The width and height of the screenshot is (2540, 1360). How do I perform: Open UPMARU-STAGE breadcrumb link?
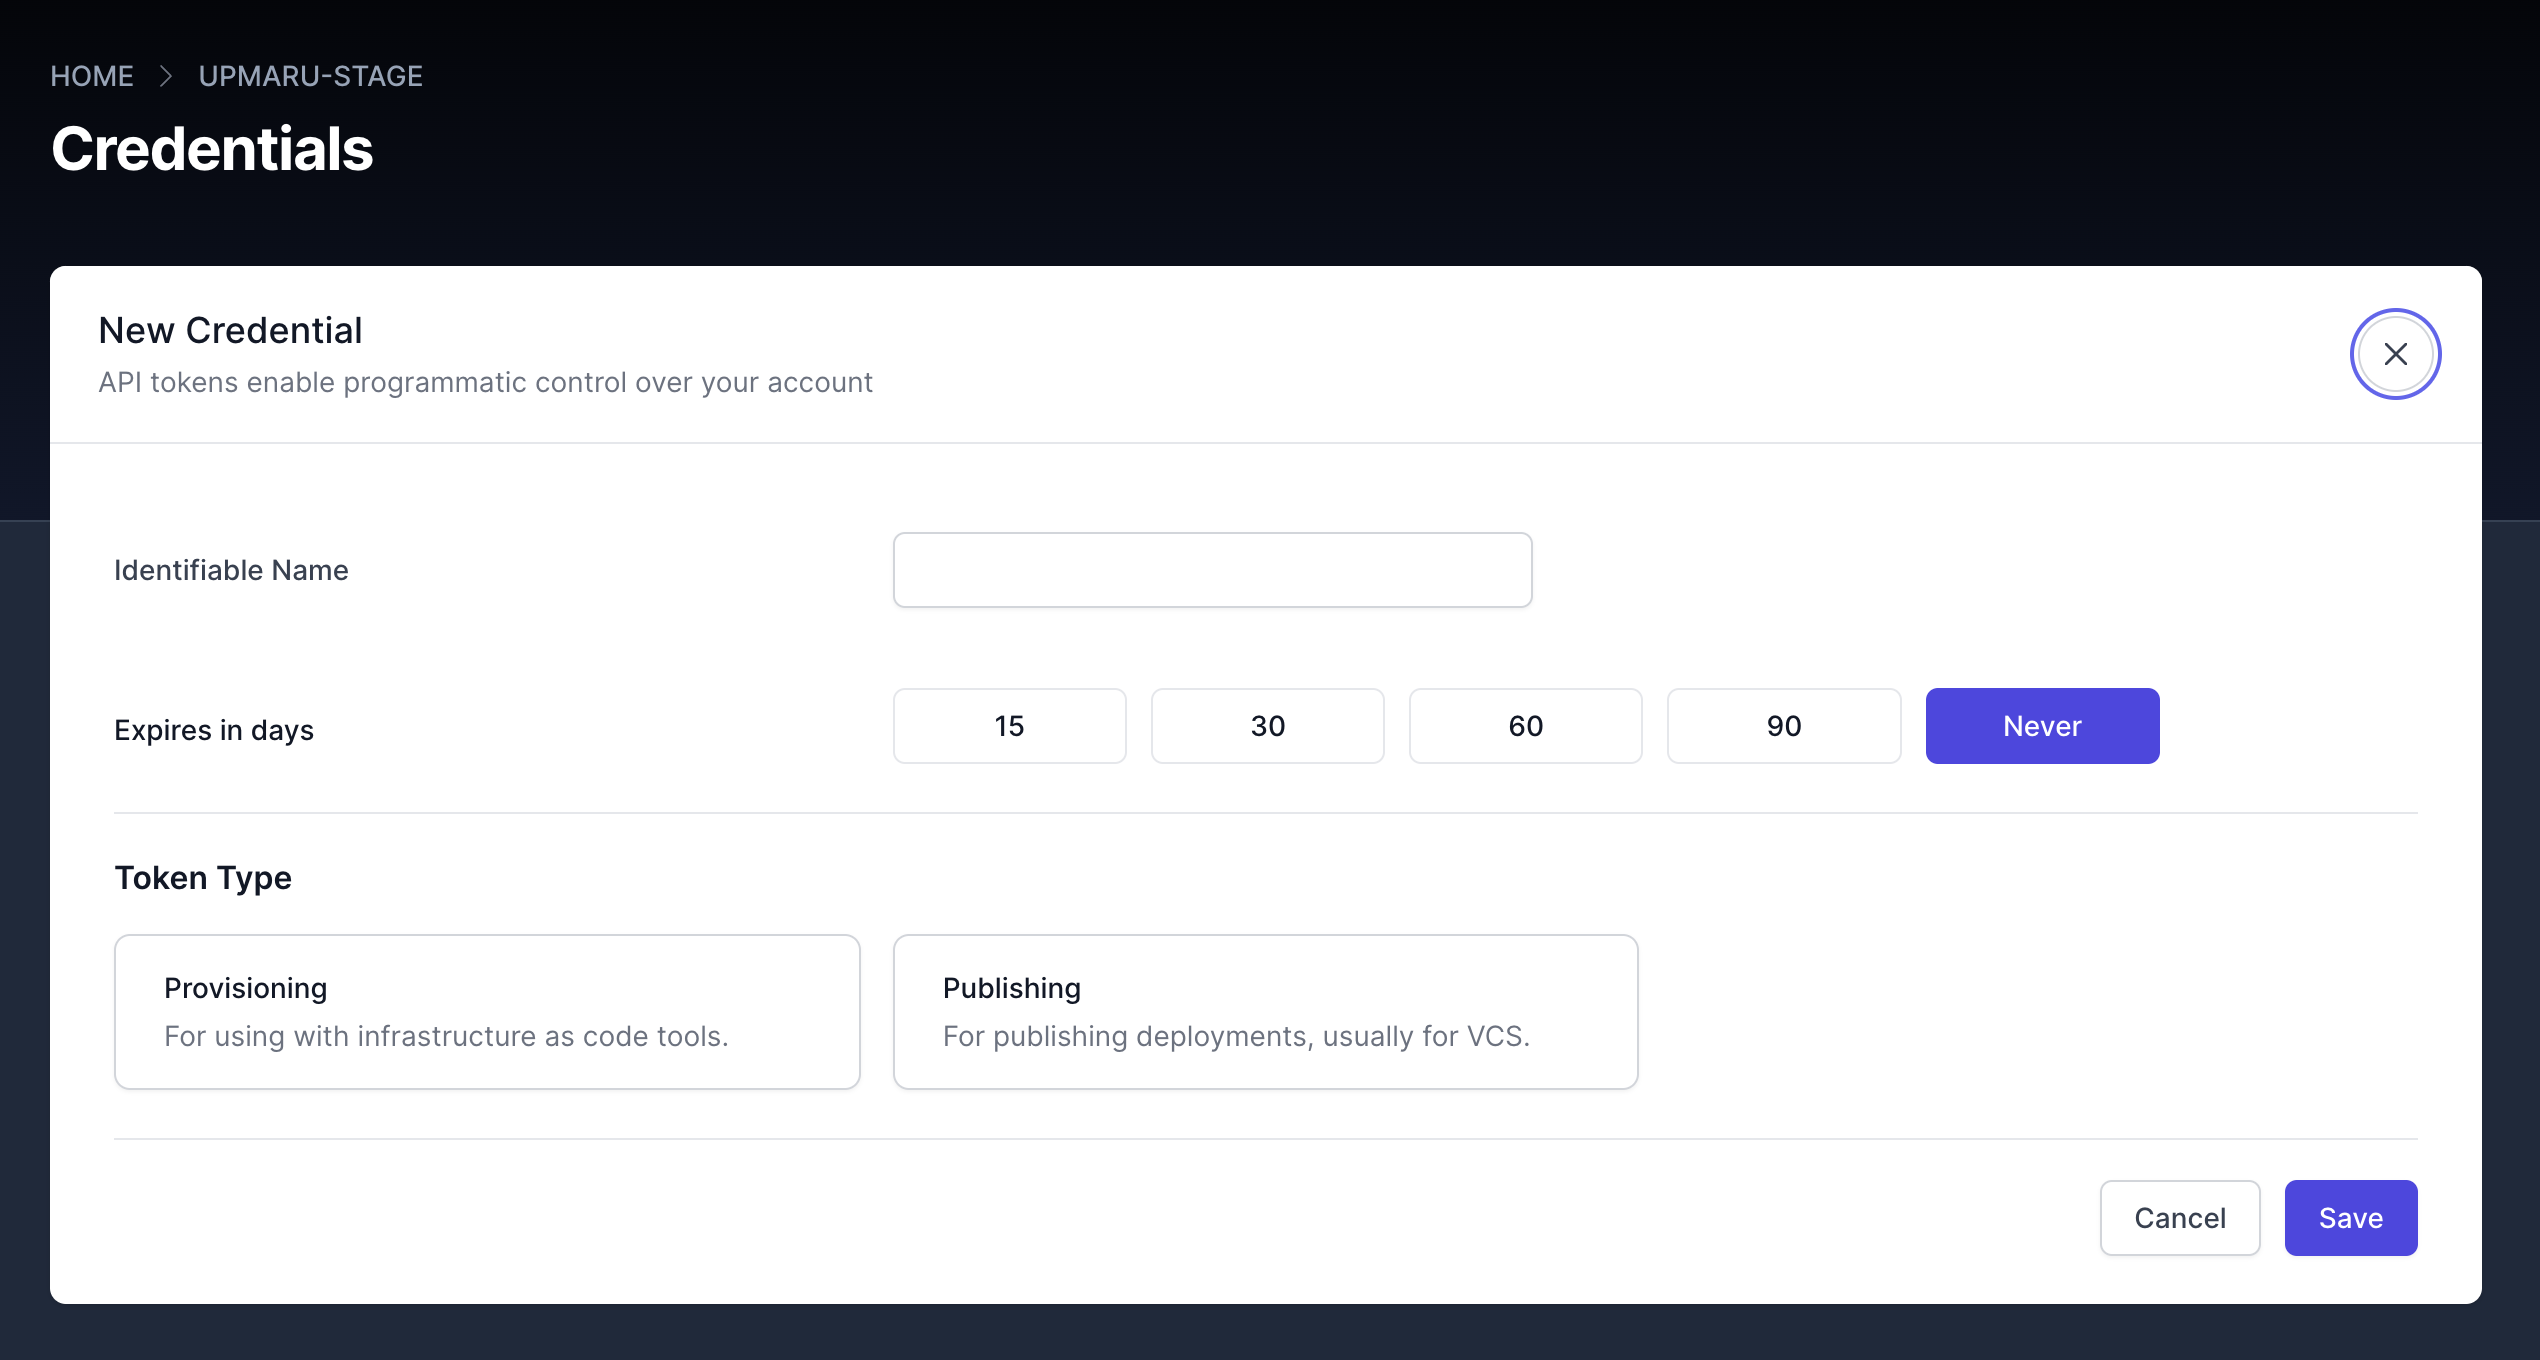tap(310, 76)
